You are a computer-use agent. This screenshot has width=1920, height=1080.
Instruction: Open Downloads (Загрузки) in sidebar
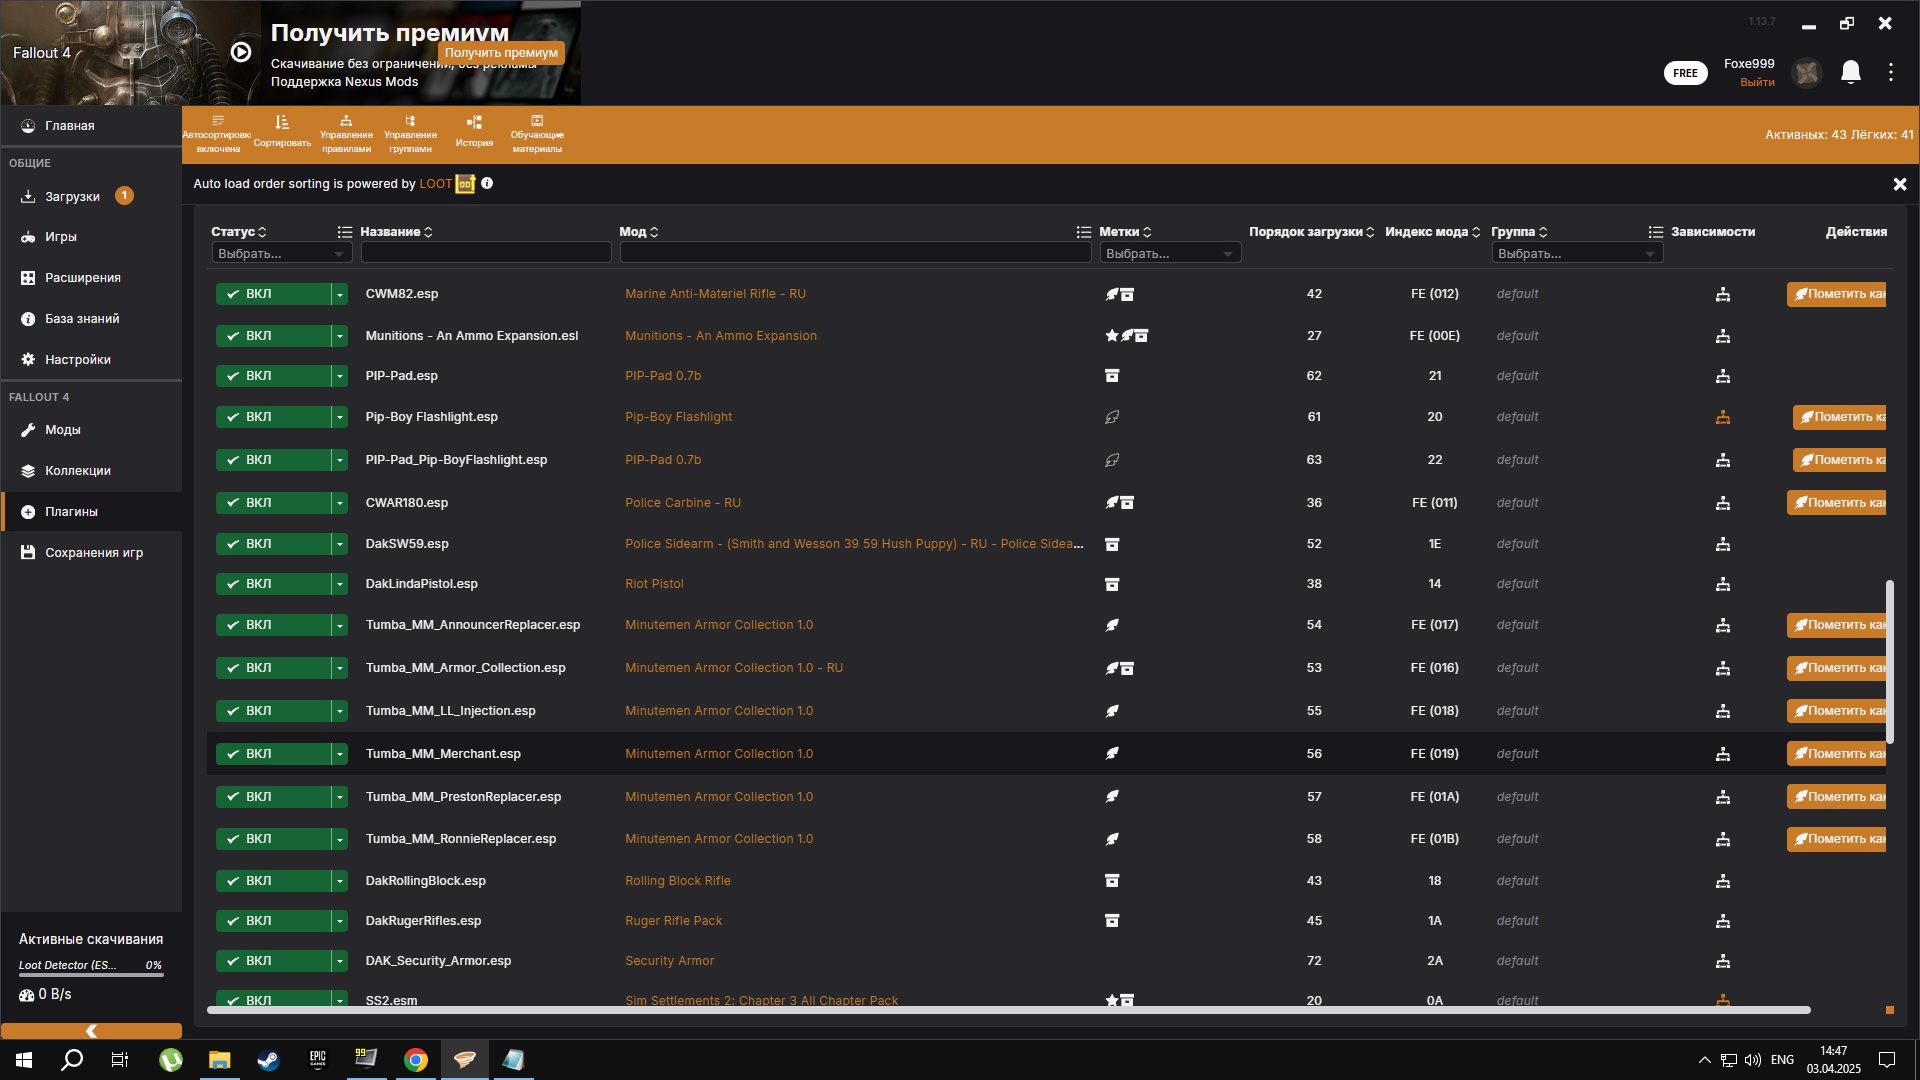(72, 197)
